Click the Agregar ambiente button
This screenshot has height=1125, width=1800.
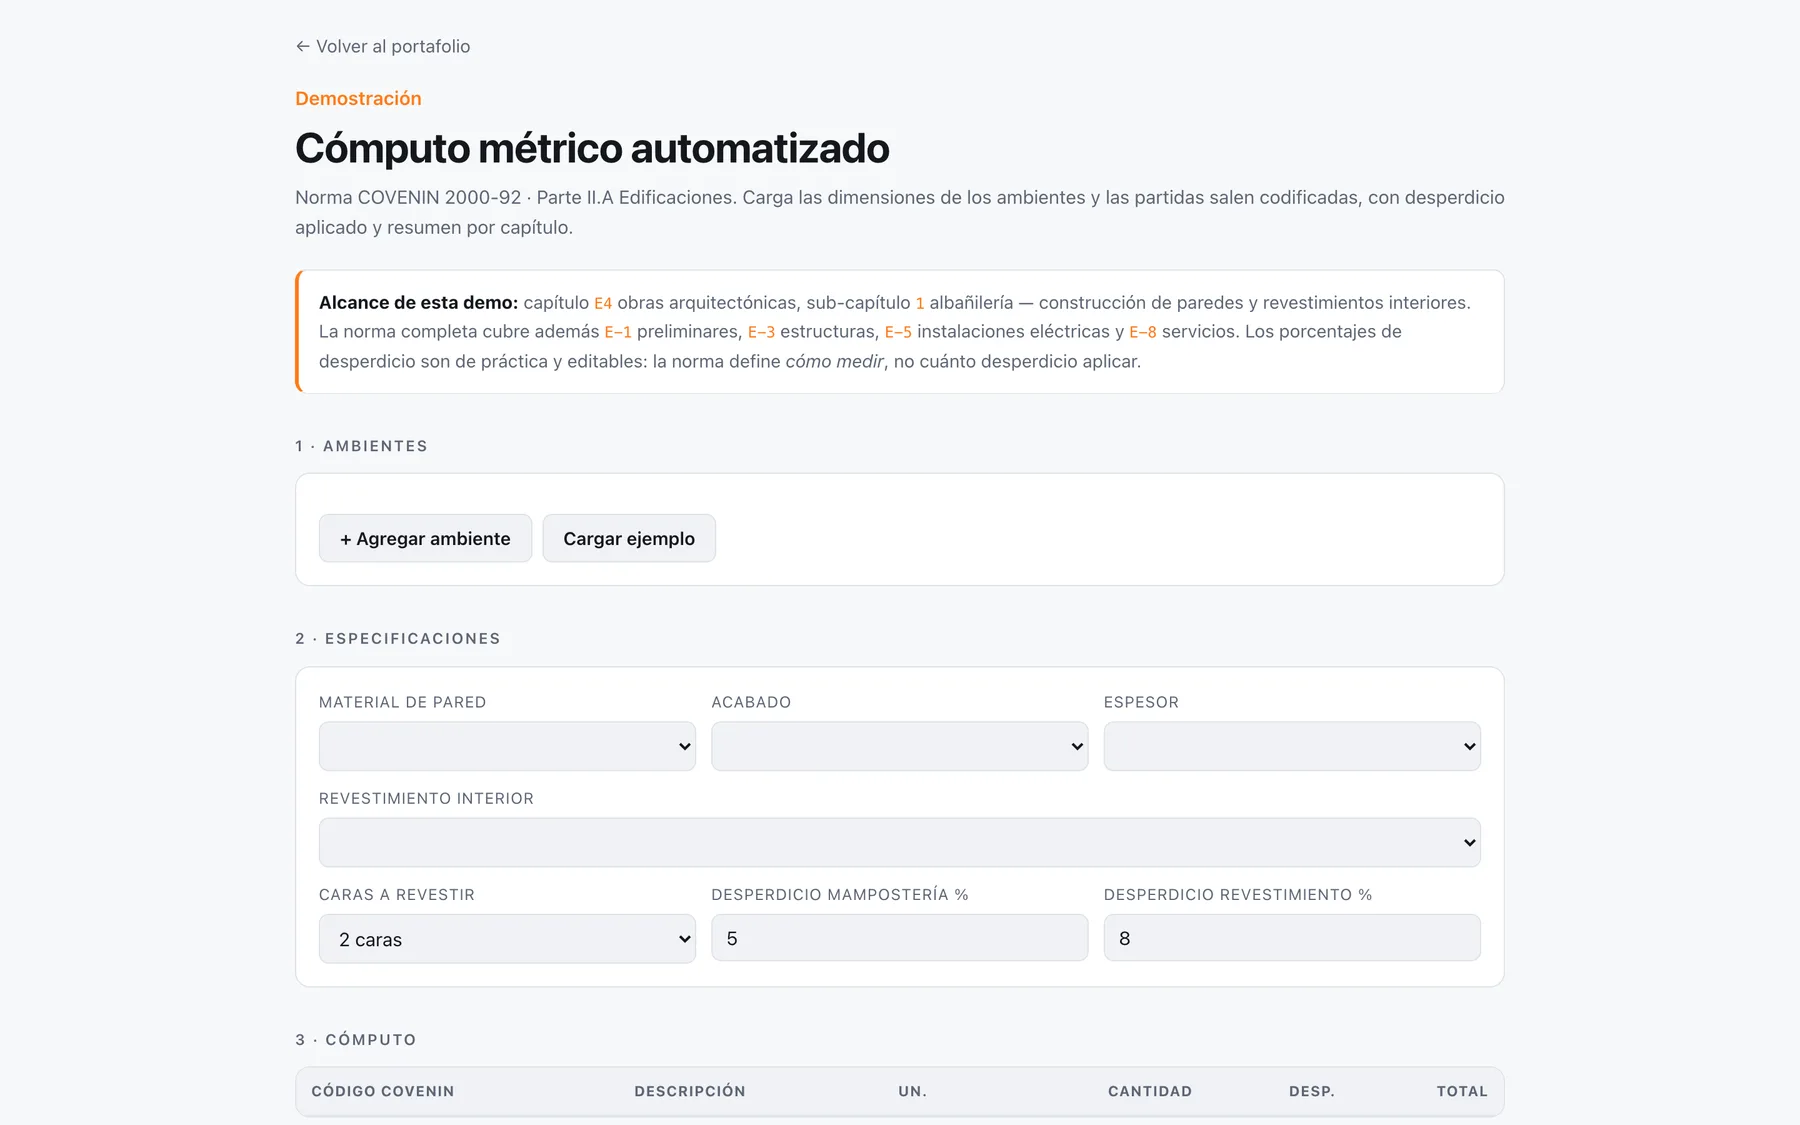(425, 538)
